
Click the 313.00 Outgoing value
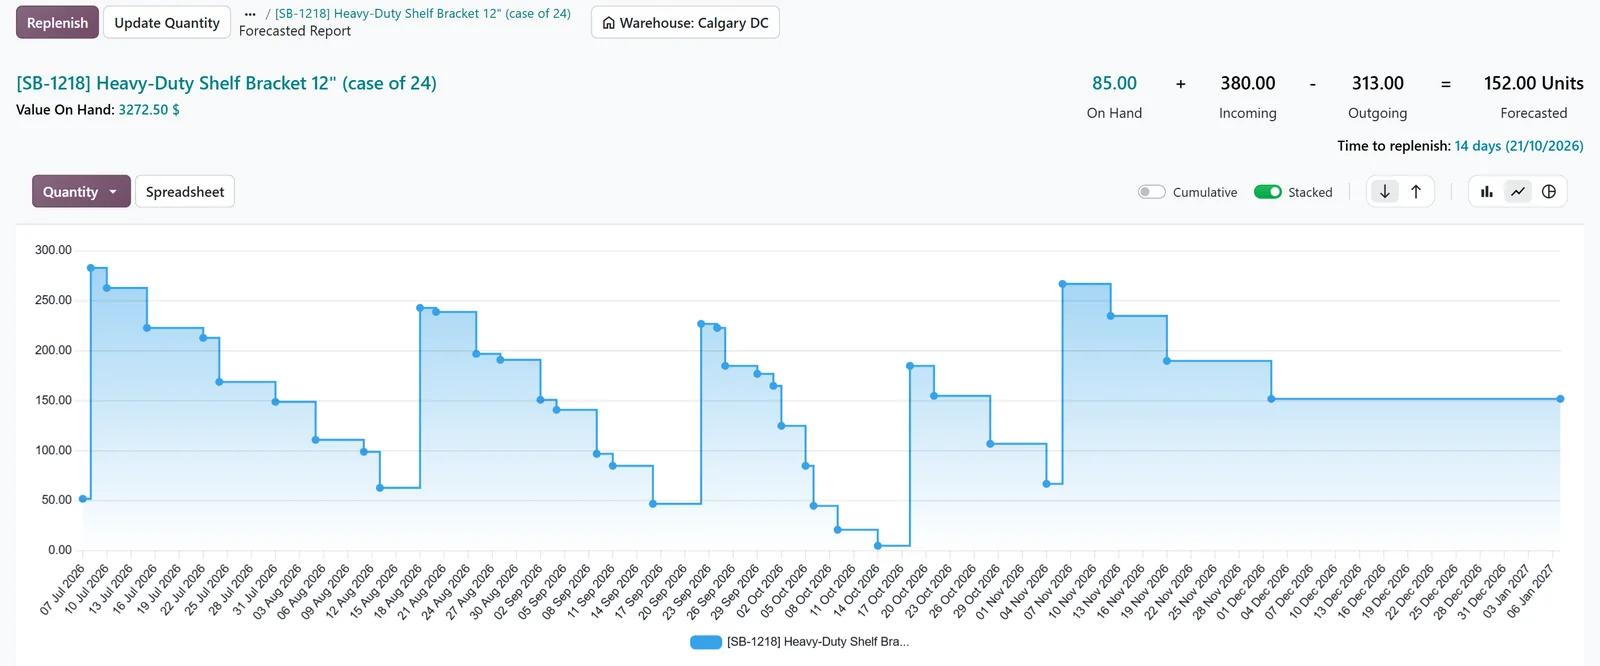point(1378,84)
